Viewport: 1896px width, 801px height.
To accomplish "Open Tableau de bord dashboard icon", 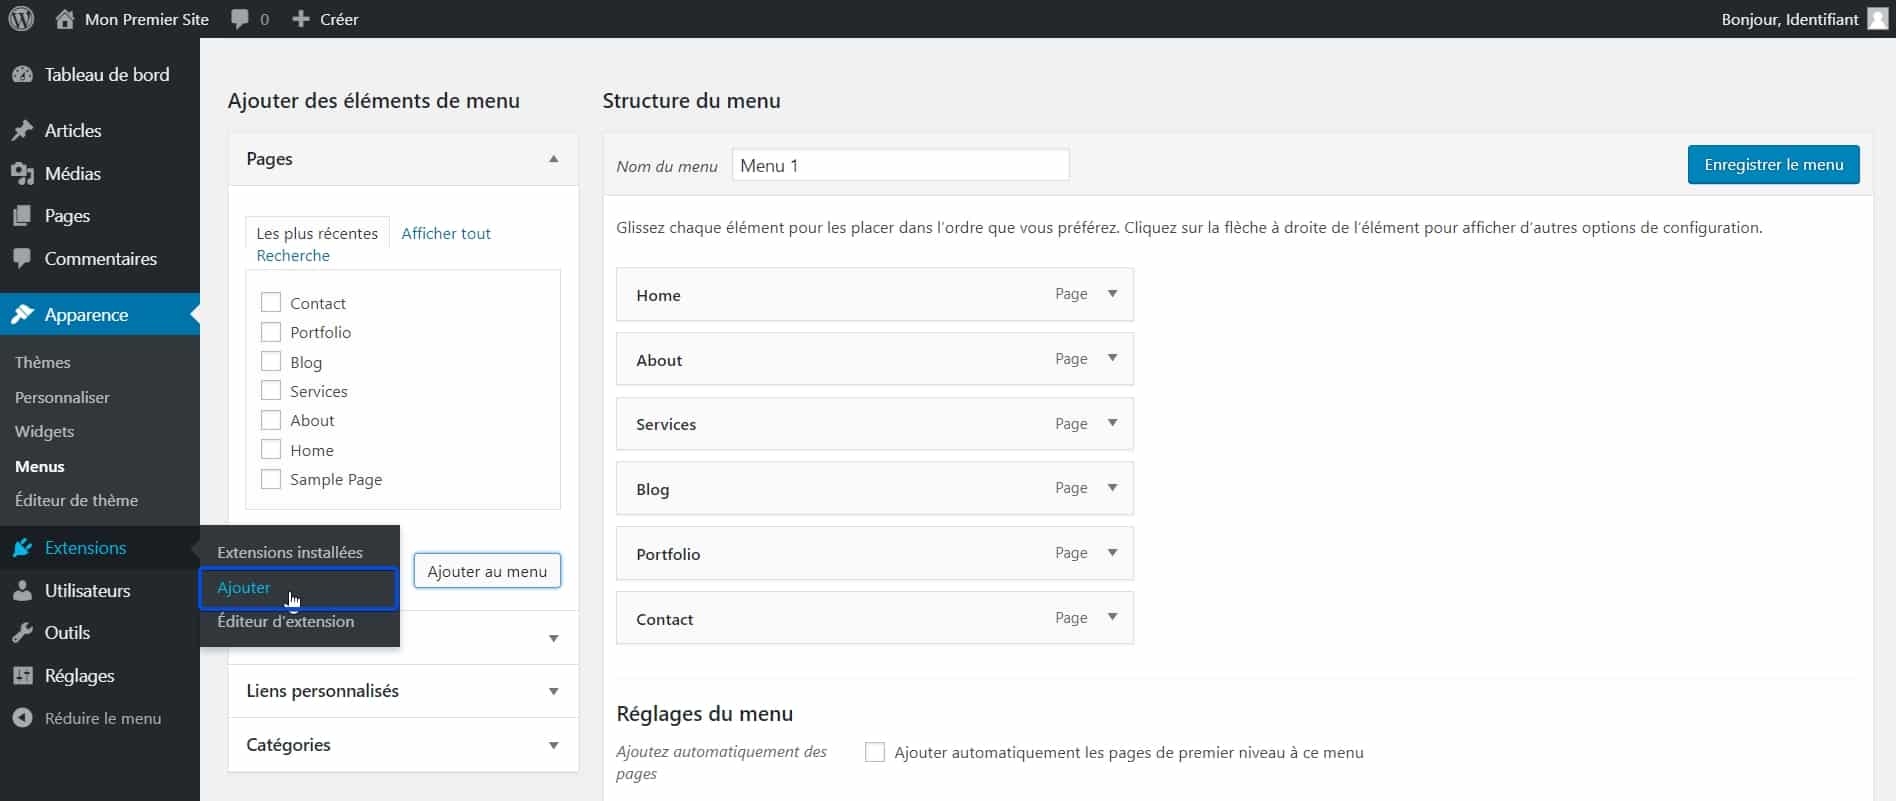I will coord(22,75).
